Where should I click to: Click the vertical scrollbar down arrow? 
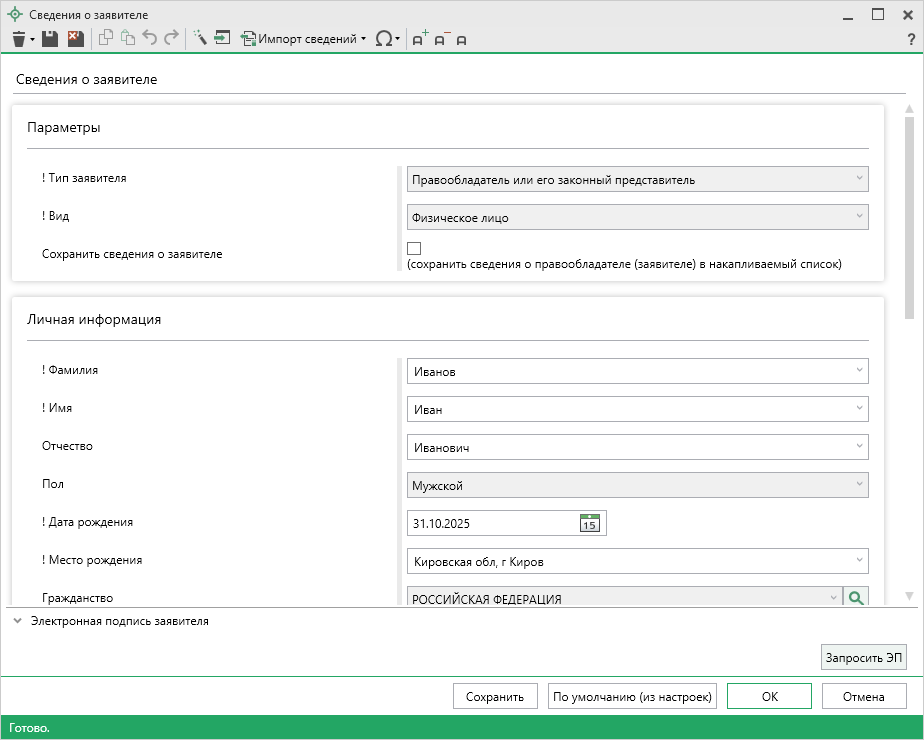(909, 596)
